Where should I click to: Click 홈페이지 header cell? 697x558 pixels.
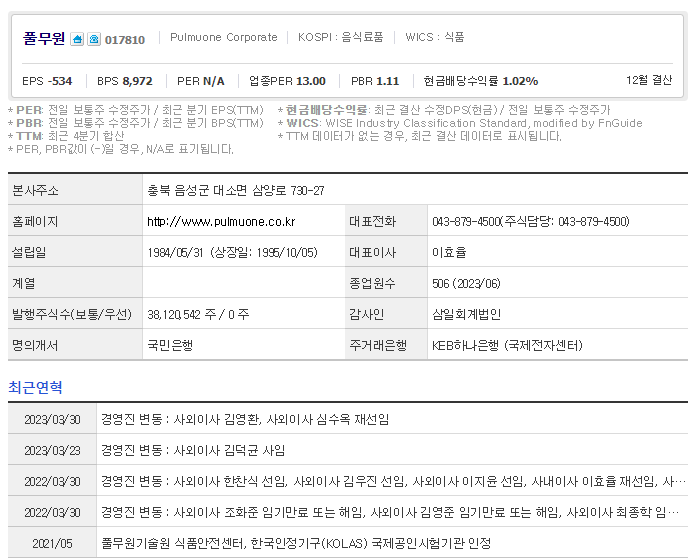[x=75, y=221]
